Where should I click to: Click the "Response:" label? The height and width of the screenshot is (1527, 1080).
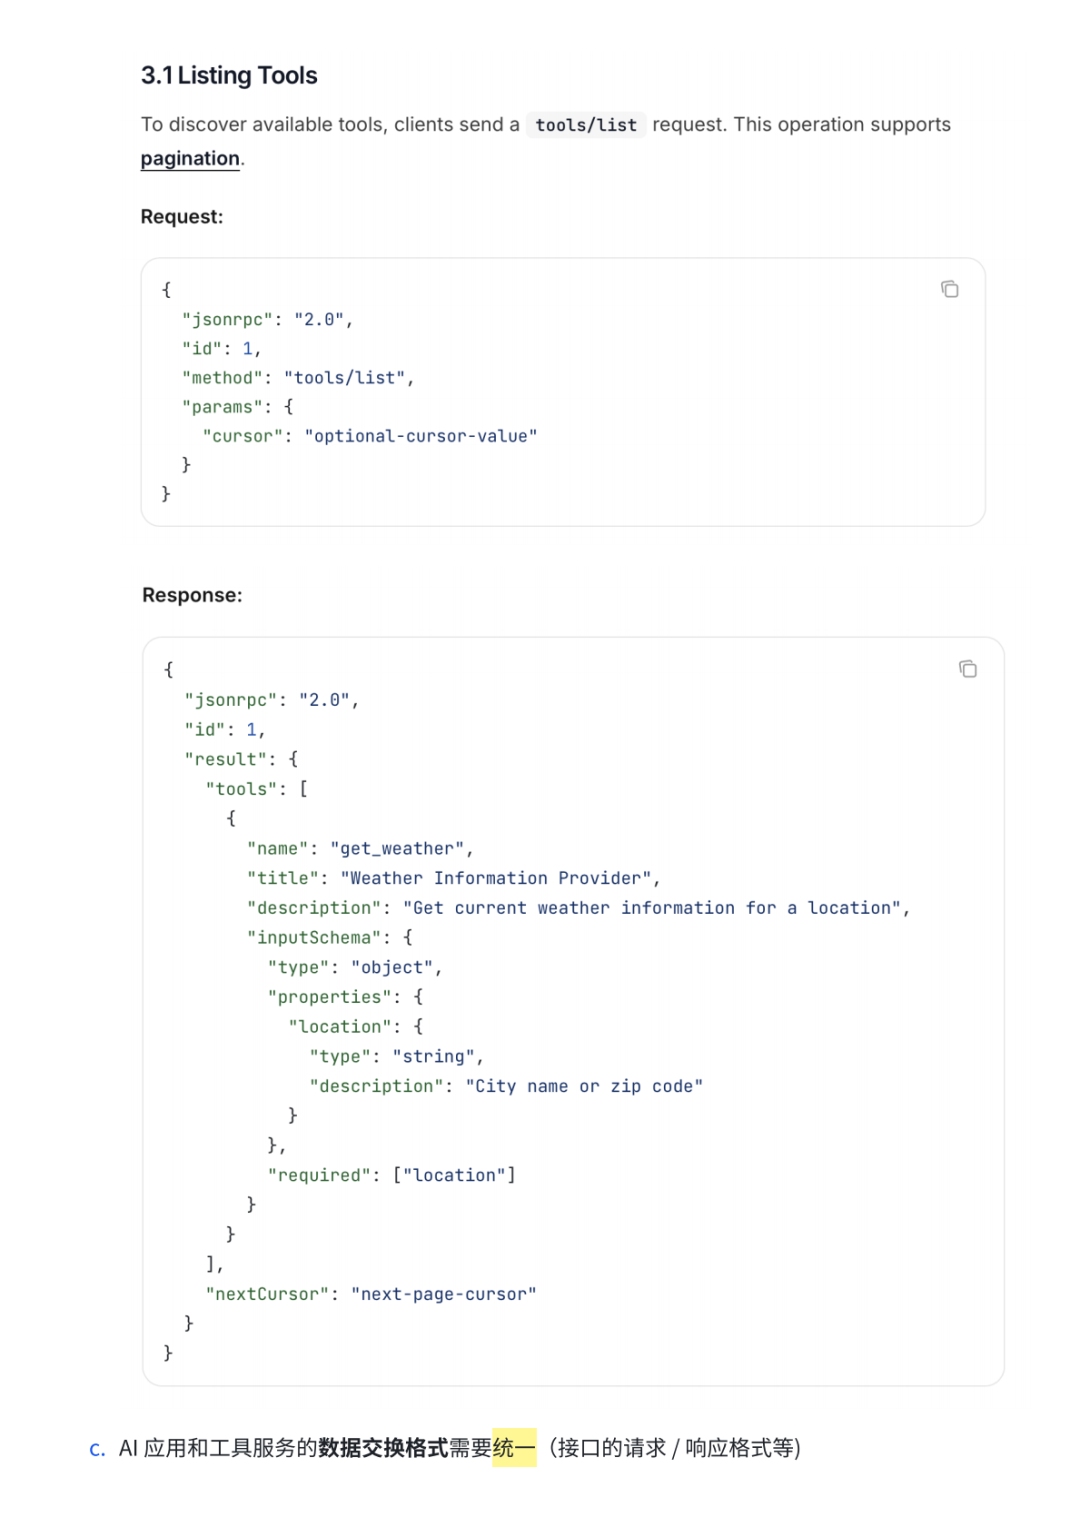click(x=192, y=595)
